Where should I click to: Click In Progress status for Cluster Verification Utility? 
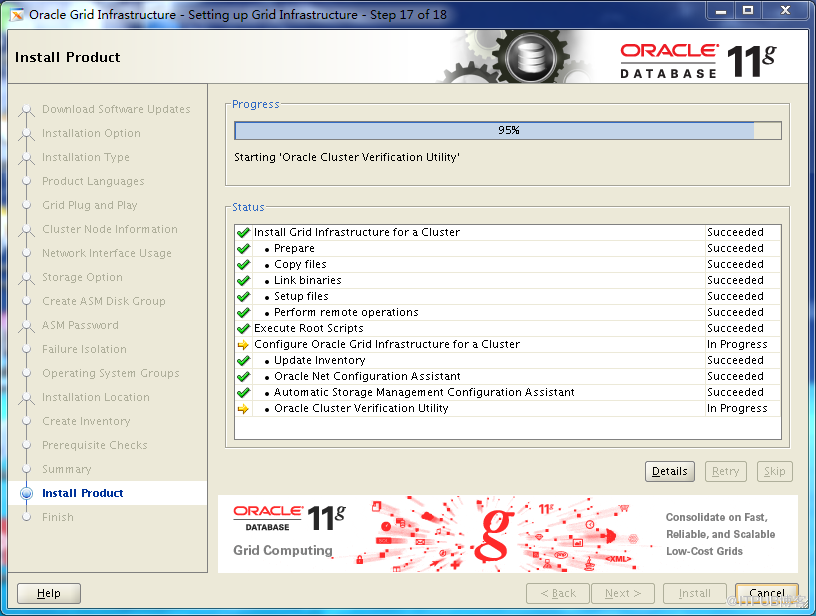pyautogui.click(x=737, y=409)
